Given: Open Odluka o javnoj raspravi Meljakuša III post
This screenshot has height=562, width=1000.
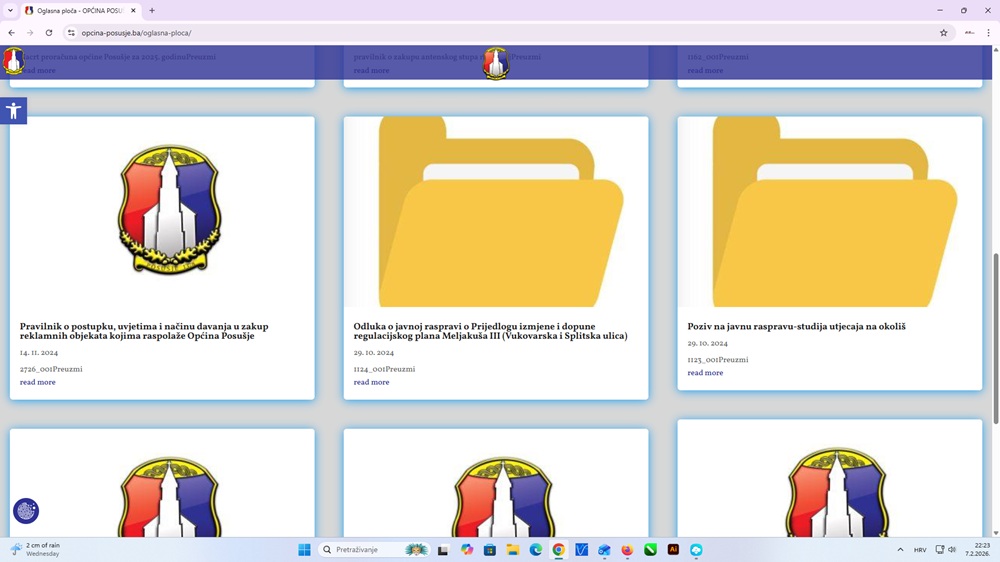Looking at the screenshot, I should click(490, 331).
